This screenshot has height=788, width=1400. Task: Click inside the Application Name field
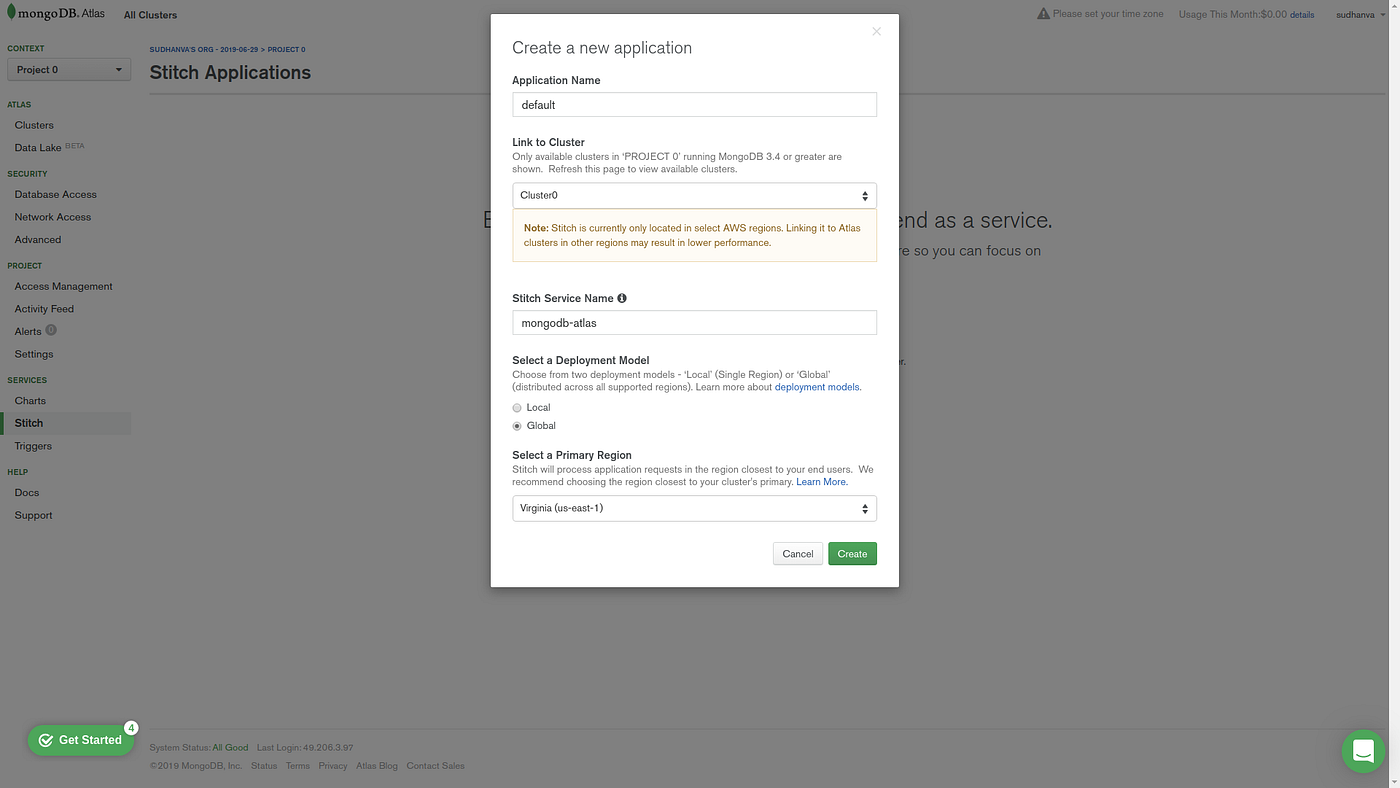[694, 104]
